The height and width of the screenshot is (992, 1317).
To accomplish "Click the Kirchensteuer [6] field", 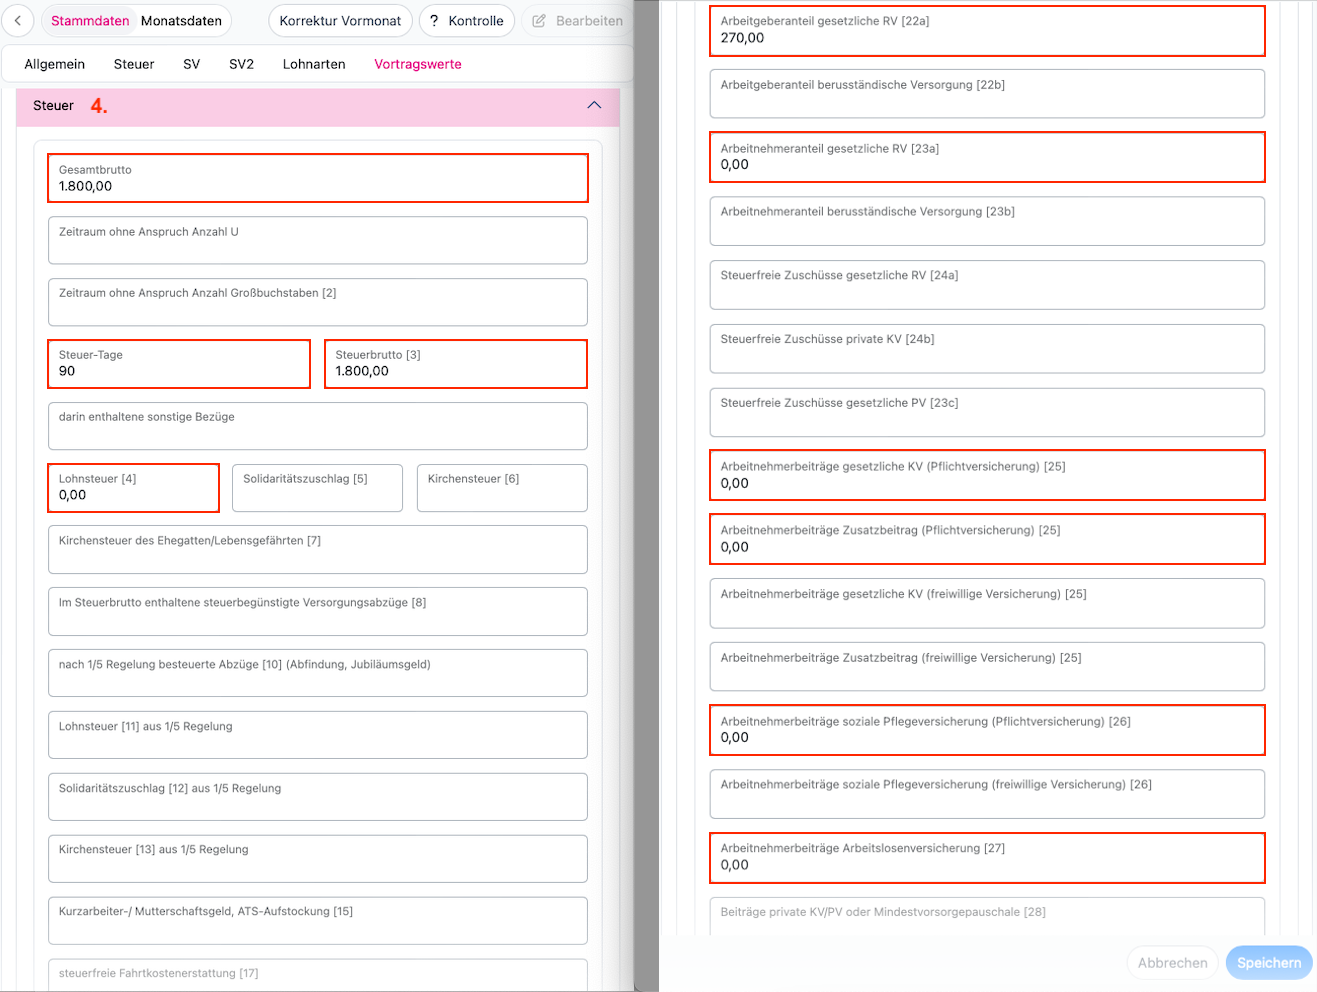I will [502, 488].
